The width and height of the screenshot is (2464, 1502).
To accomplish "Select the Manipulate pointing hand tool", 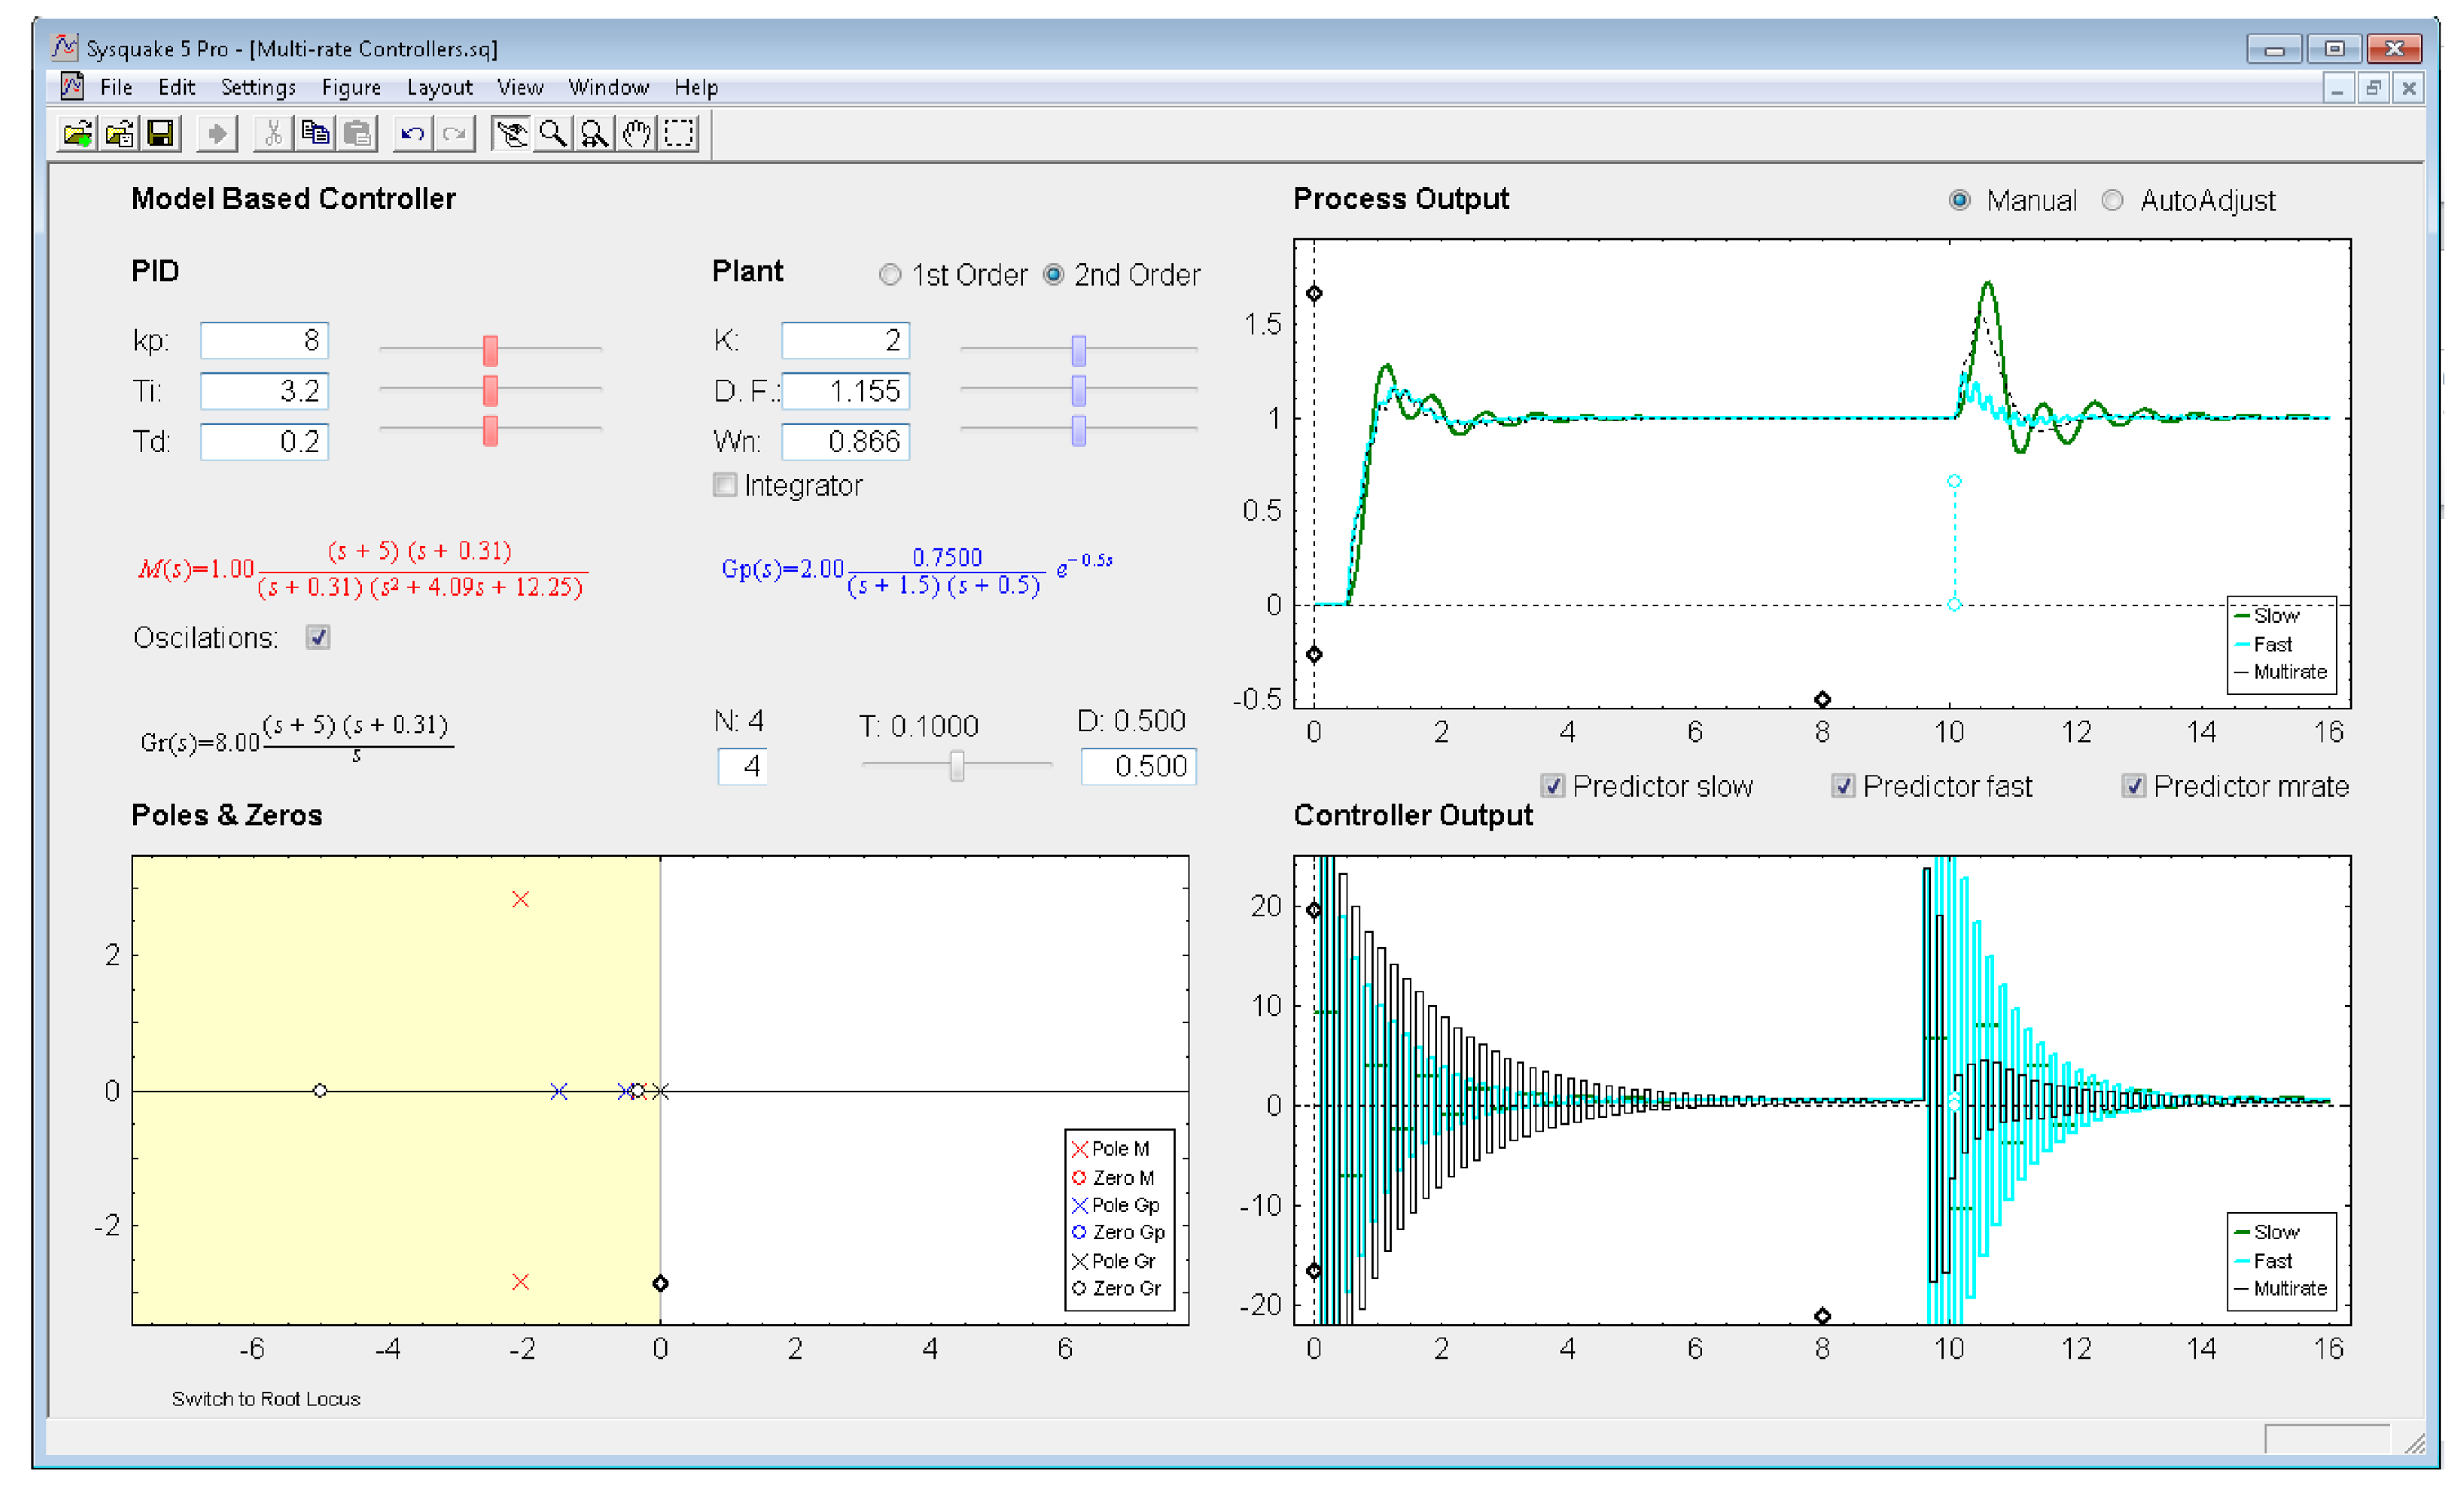I will point(511,134).
